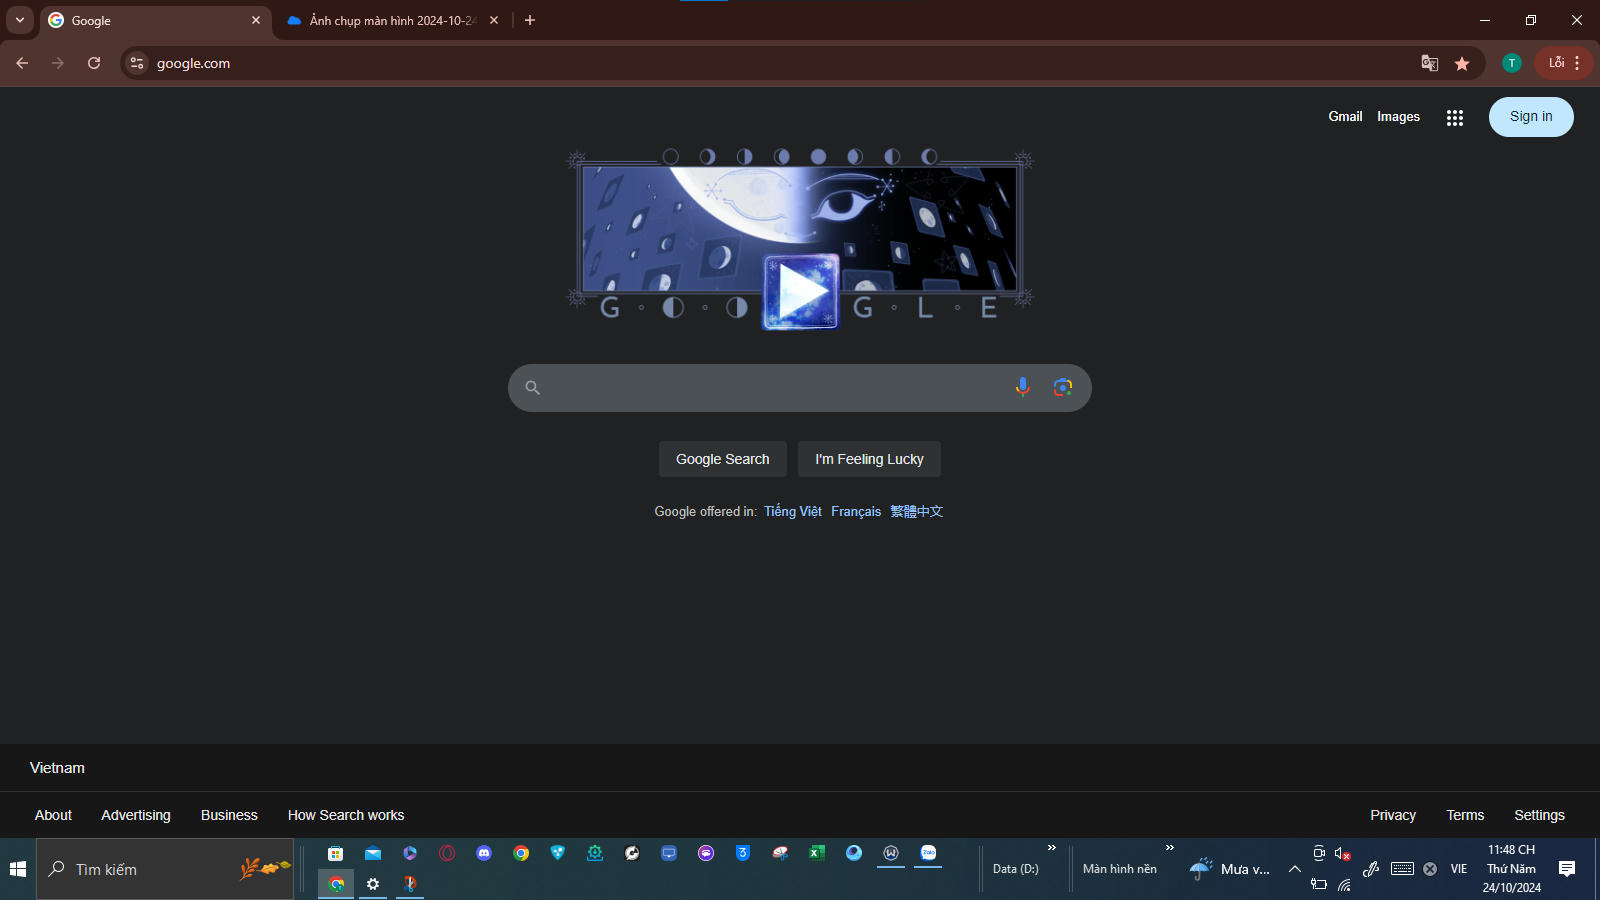Click I'm Feeling Lucky button
This screenshot has width=1600, height=900.
click(x=869, y=459)
